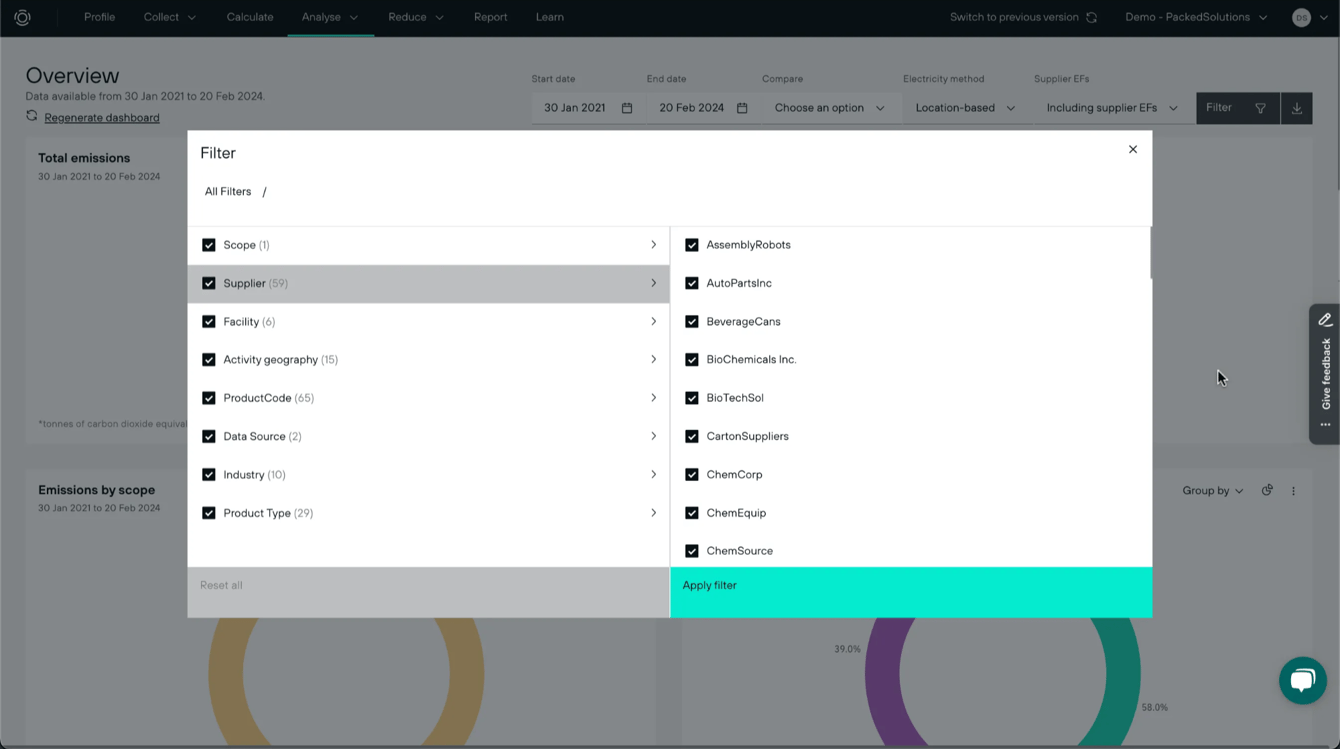
Task: Open the chat support bubble
Action: 1302,680
